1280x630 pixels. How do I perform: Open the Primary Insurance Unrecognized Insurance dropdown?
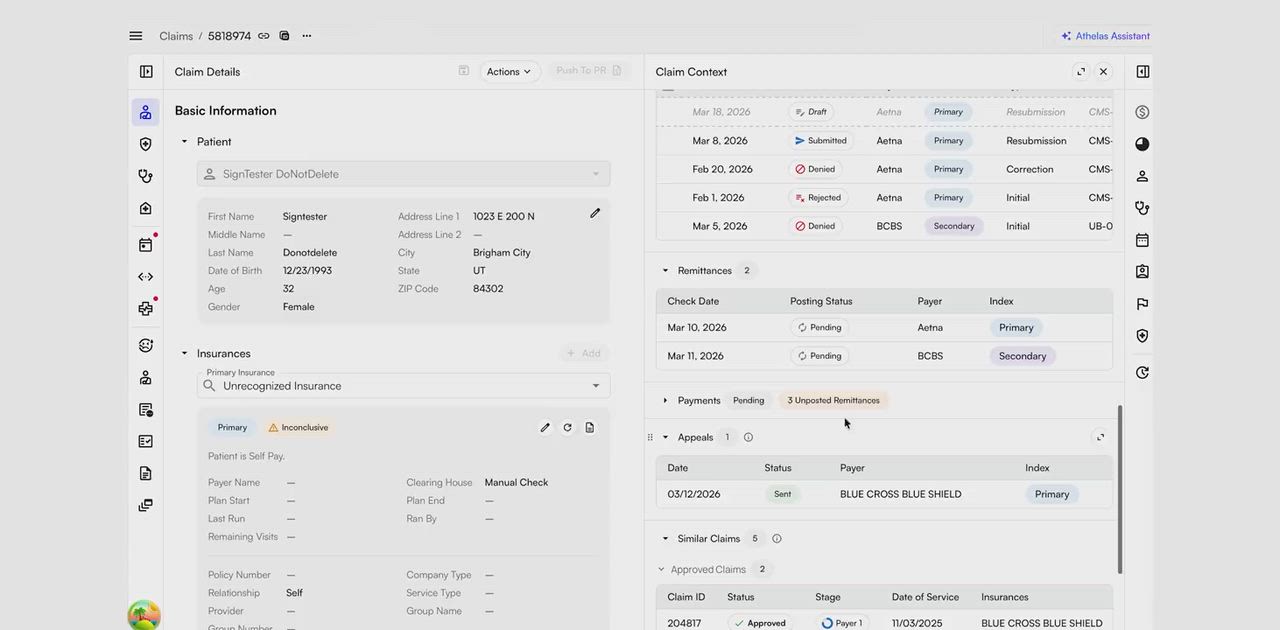pos(404,386)
